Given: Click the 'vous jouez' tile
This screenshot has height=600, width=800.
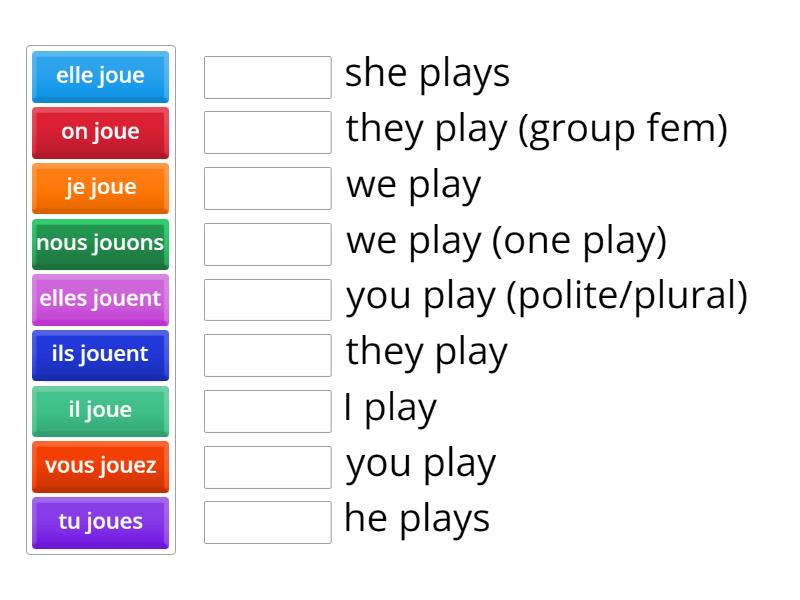Looking at the screenshot, I should pos(100,466).
